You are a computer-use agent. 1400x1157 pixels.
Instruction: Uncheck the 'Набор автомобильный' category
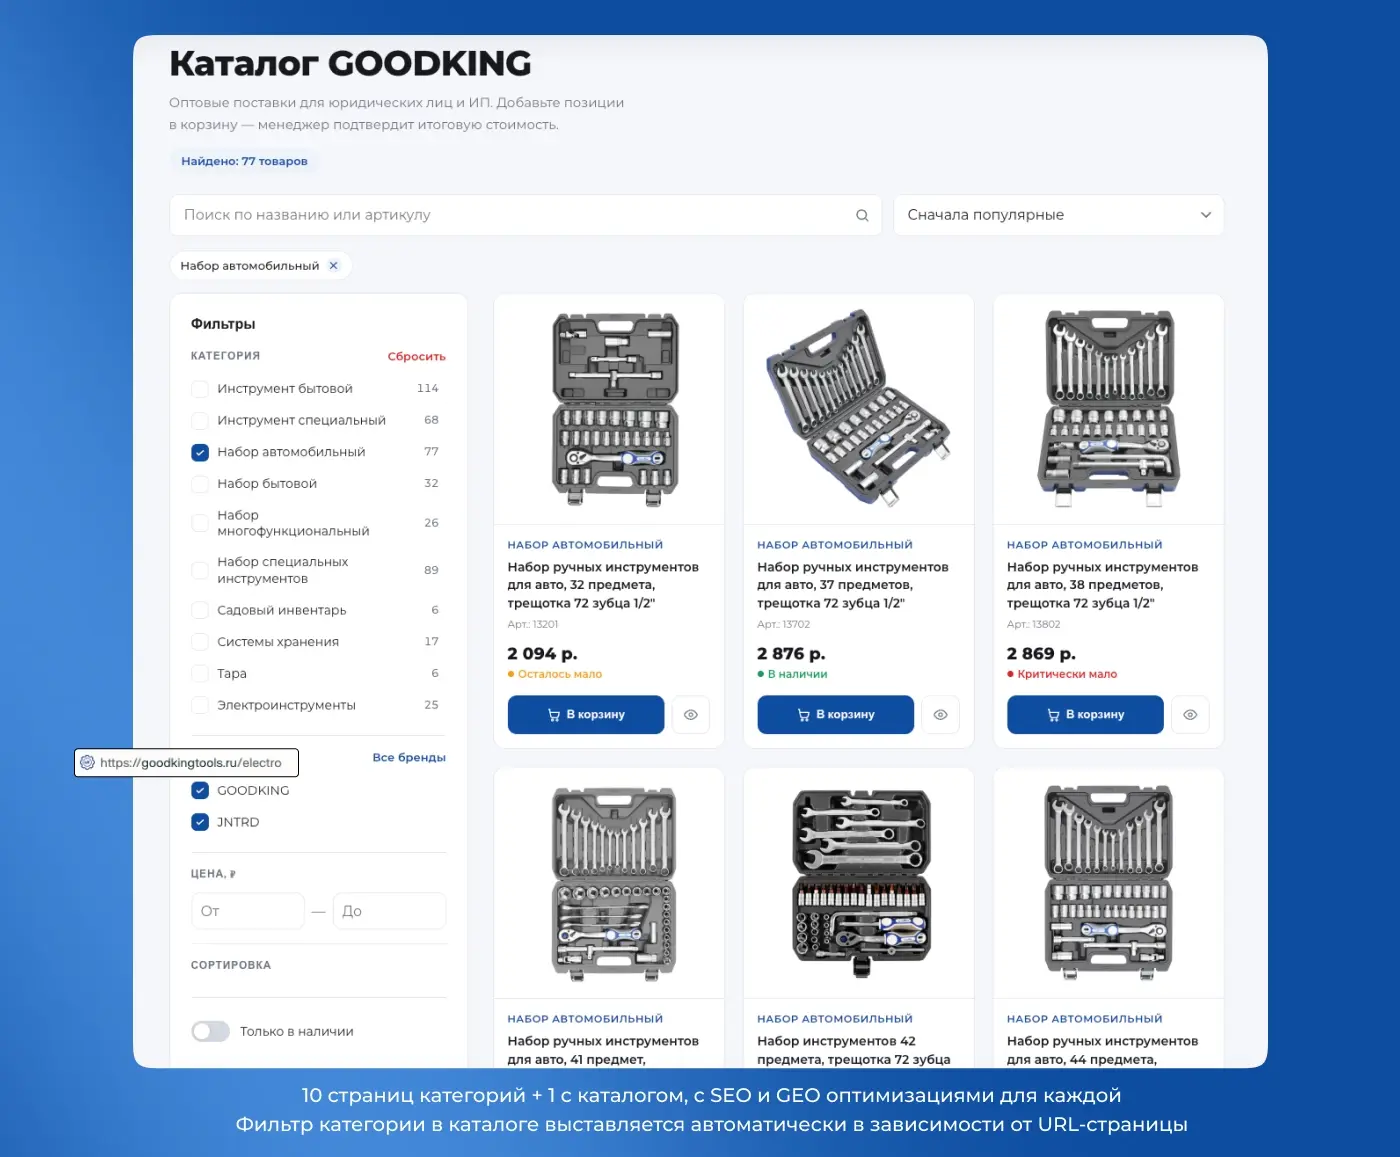click(x=200, y=452)
